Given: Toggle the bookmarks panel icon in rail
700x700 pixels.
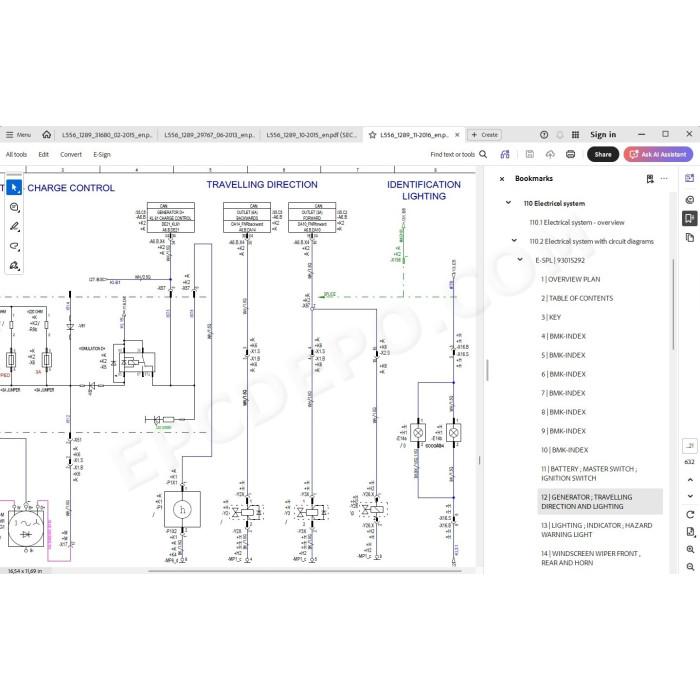Looking at the screenshot, I should click(690, 218).
